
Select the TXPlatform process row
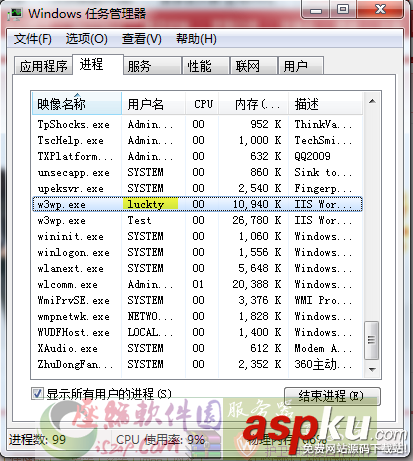point(197,156)
